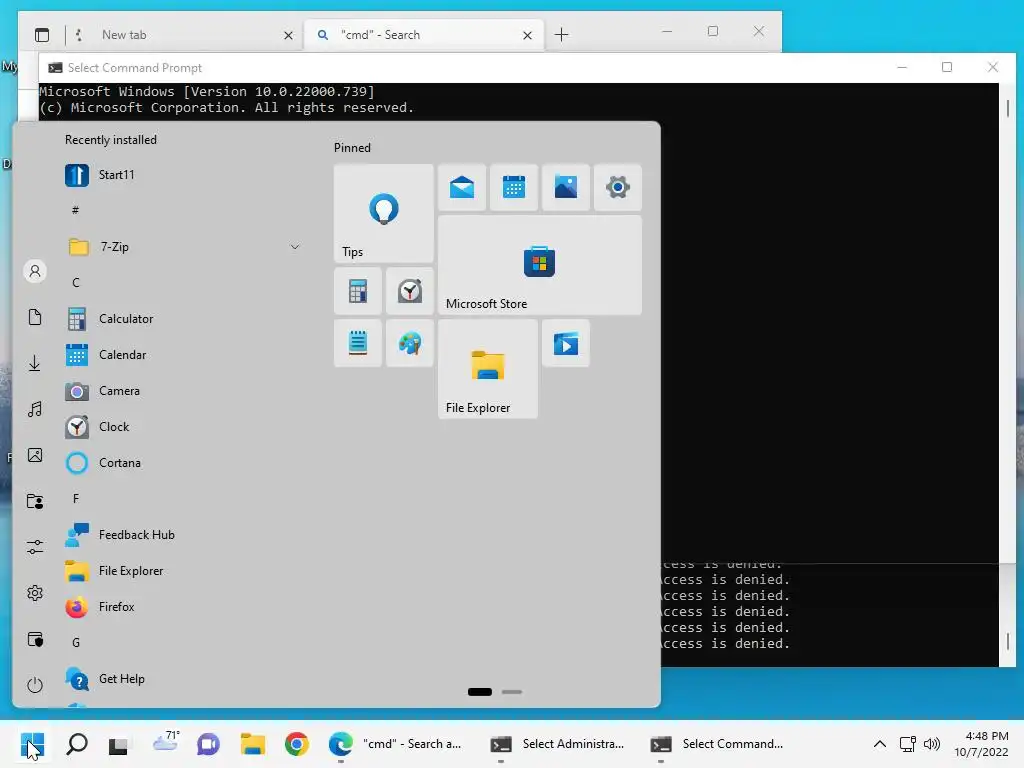Viewport: 1024px width, 768px height.
Task: Add a new tab in Edge
Action: tap(562, 35)
